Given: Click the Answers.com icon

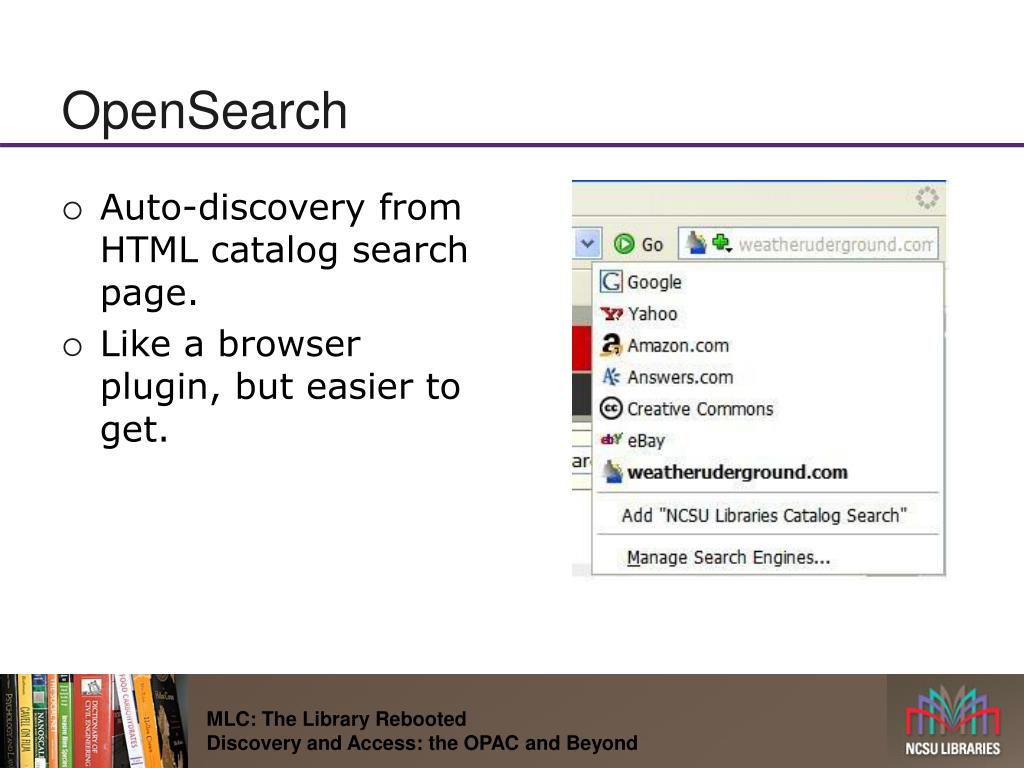Looking at the screenshot, I should 611,377.
